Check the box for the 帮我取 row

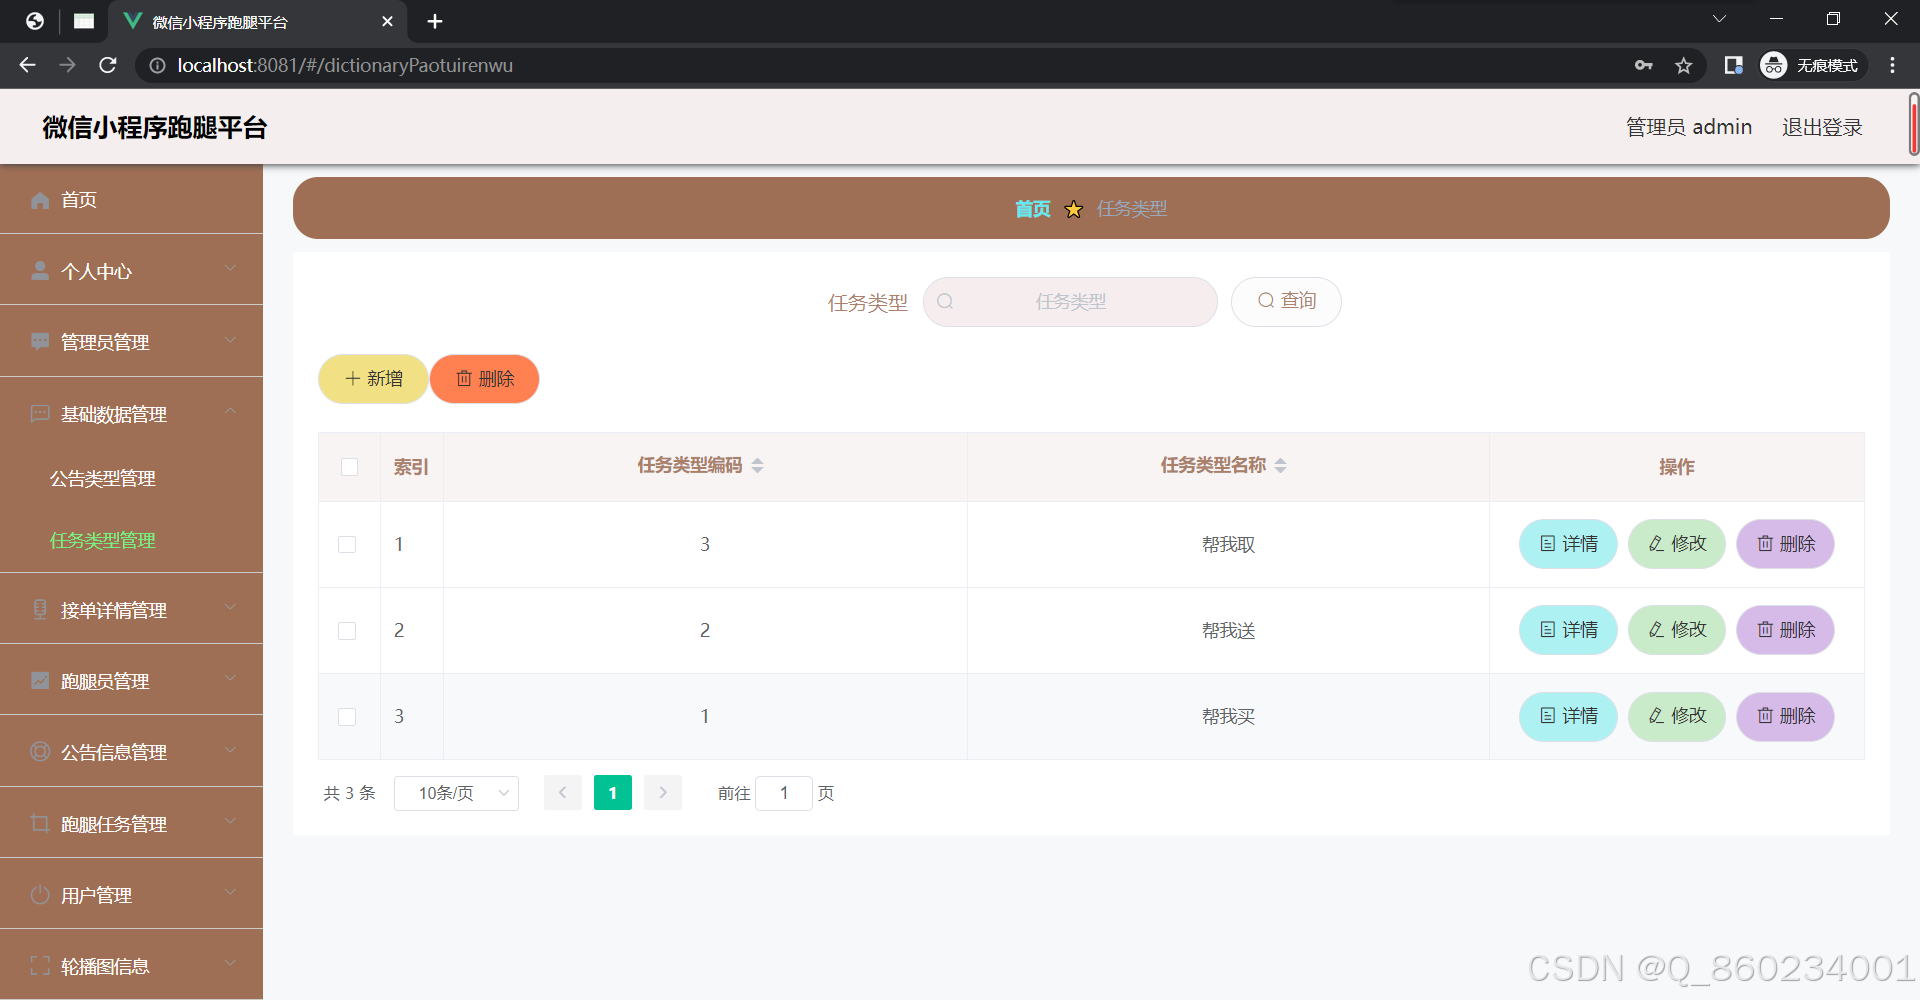(x=347, y=545)
